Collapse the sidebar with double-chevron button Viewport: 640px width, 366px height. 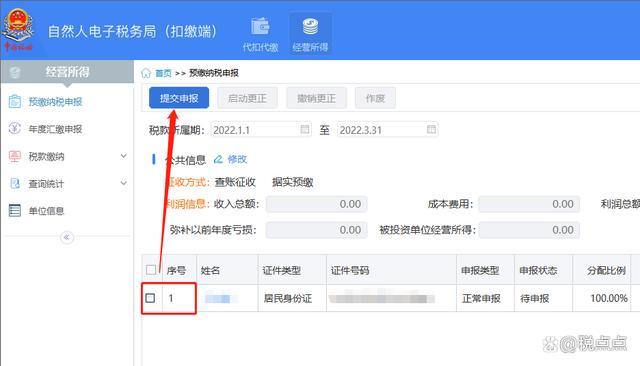(x=67, y=237)
